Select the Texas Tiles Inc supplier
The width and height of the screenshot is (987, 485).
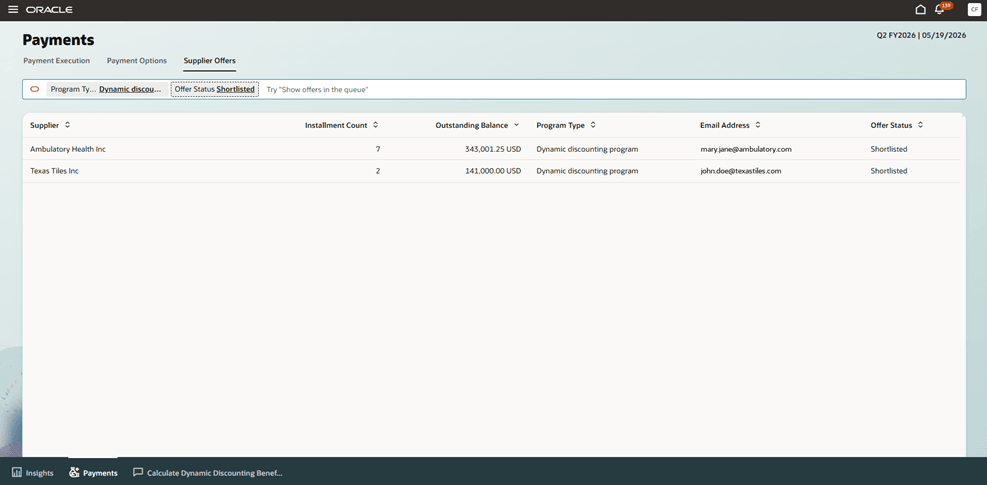point(54,171)
